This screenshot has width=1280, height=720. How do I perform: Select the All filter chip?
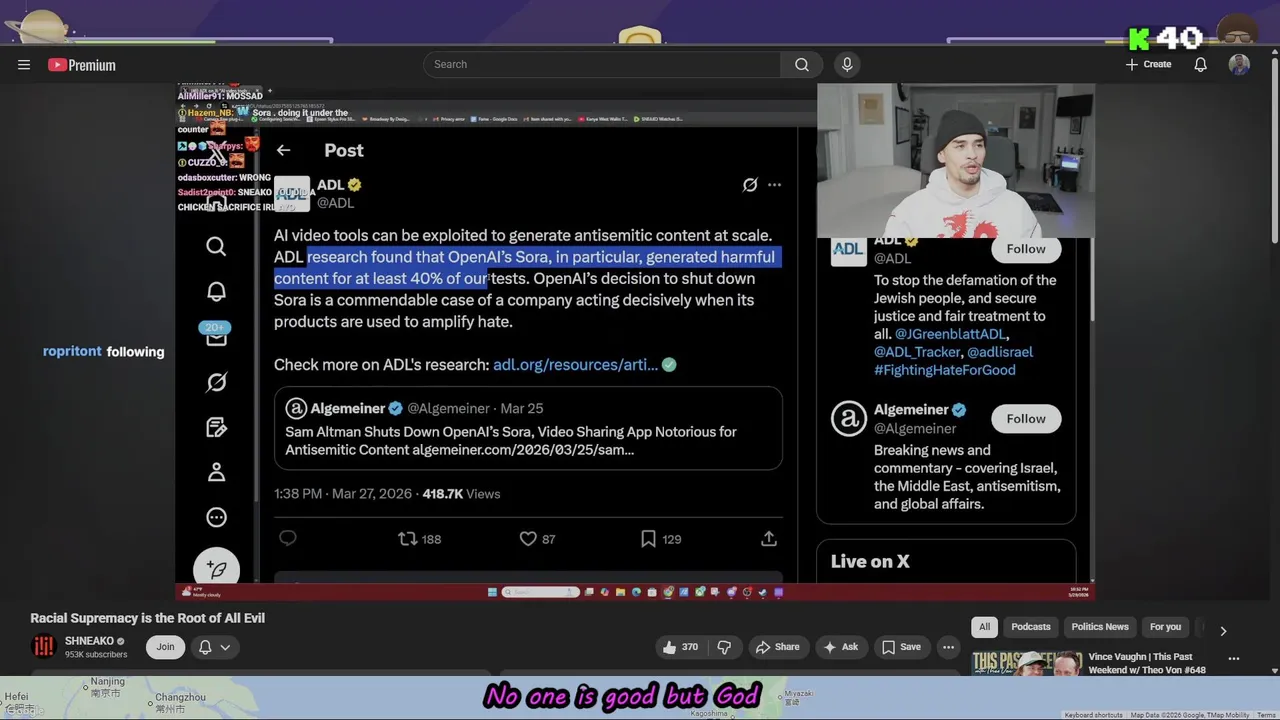click(x=984, y=627)
